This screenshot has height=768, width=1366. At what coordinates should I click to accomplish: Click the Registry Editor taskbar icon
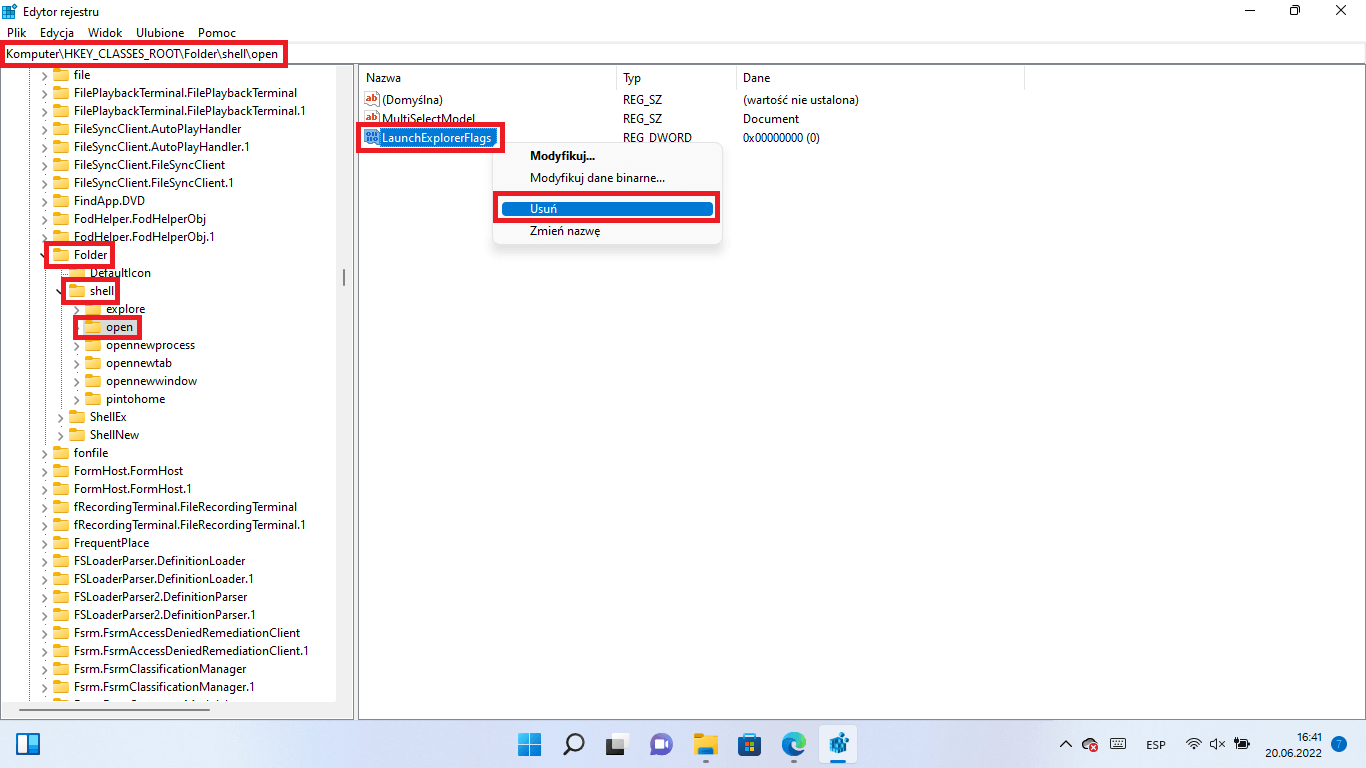838,744
